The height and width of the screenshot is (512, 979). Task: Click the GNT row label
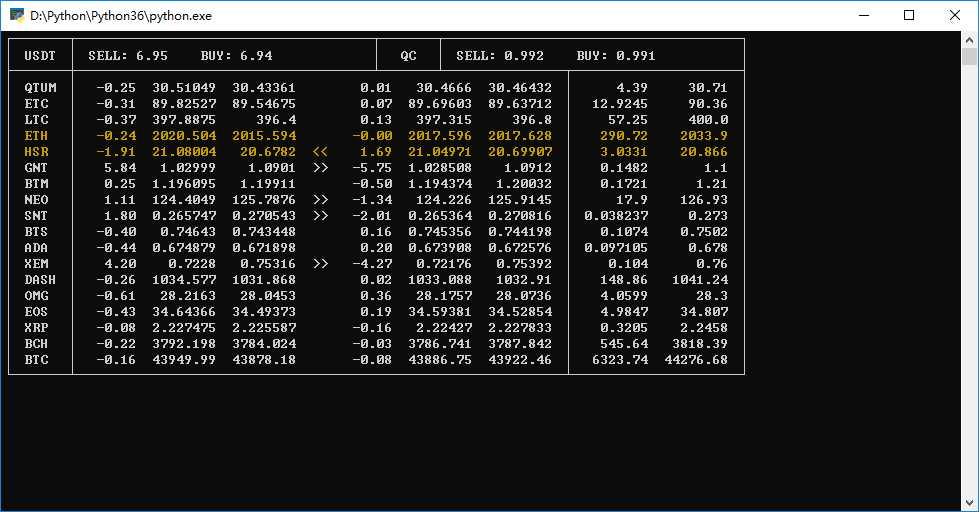(36, 167)
